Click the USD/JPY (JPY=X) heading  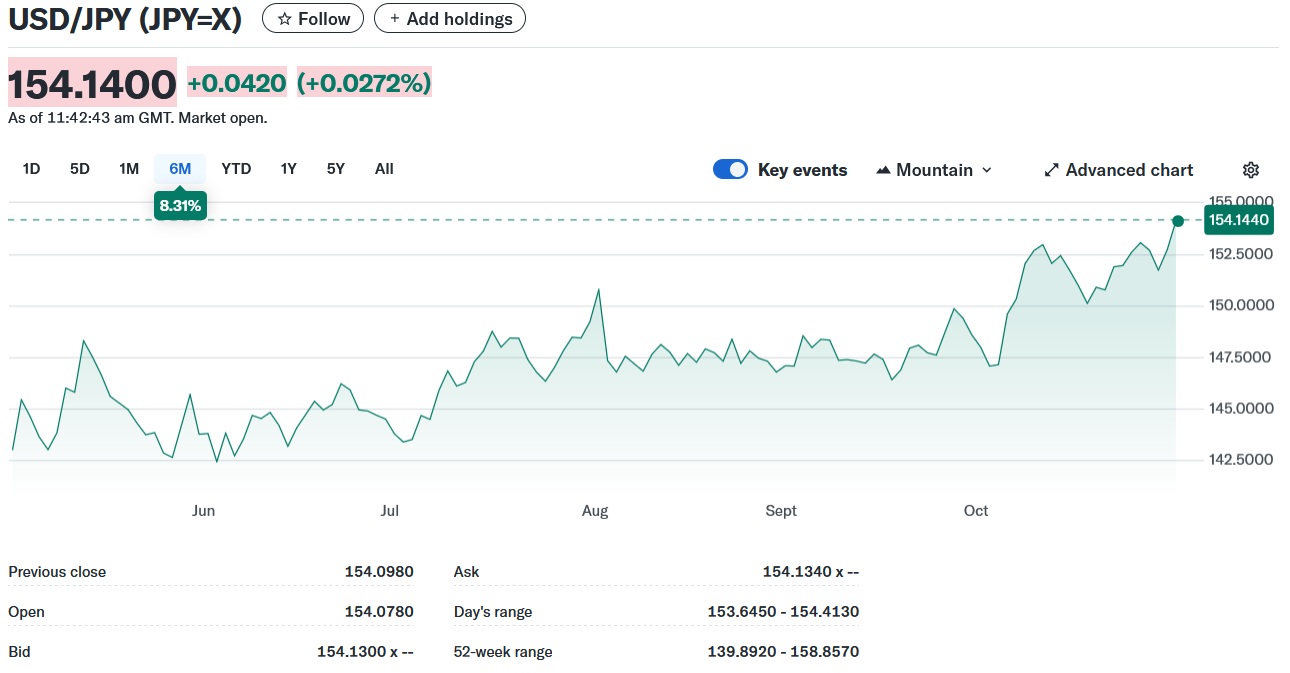point(125,19)
